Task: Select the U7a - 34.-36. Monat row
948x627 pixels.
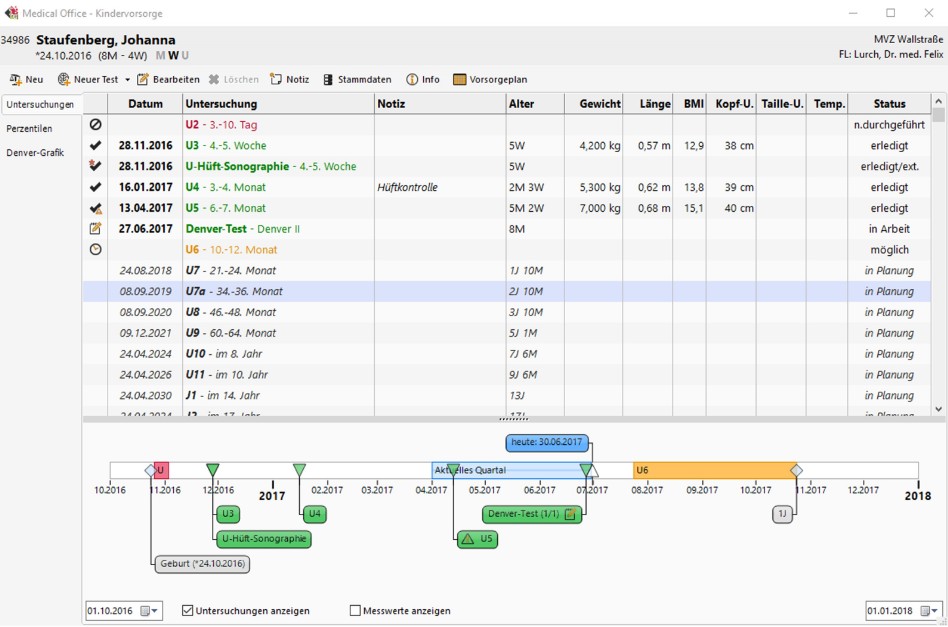Action: pyautogui.click(x=507, y=291)
